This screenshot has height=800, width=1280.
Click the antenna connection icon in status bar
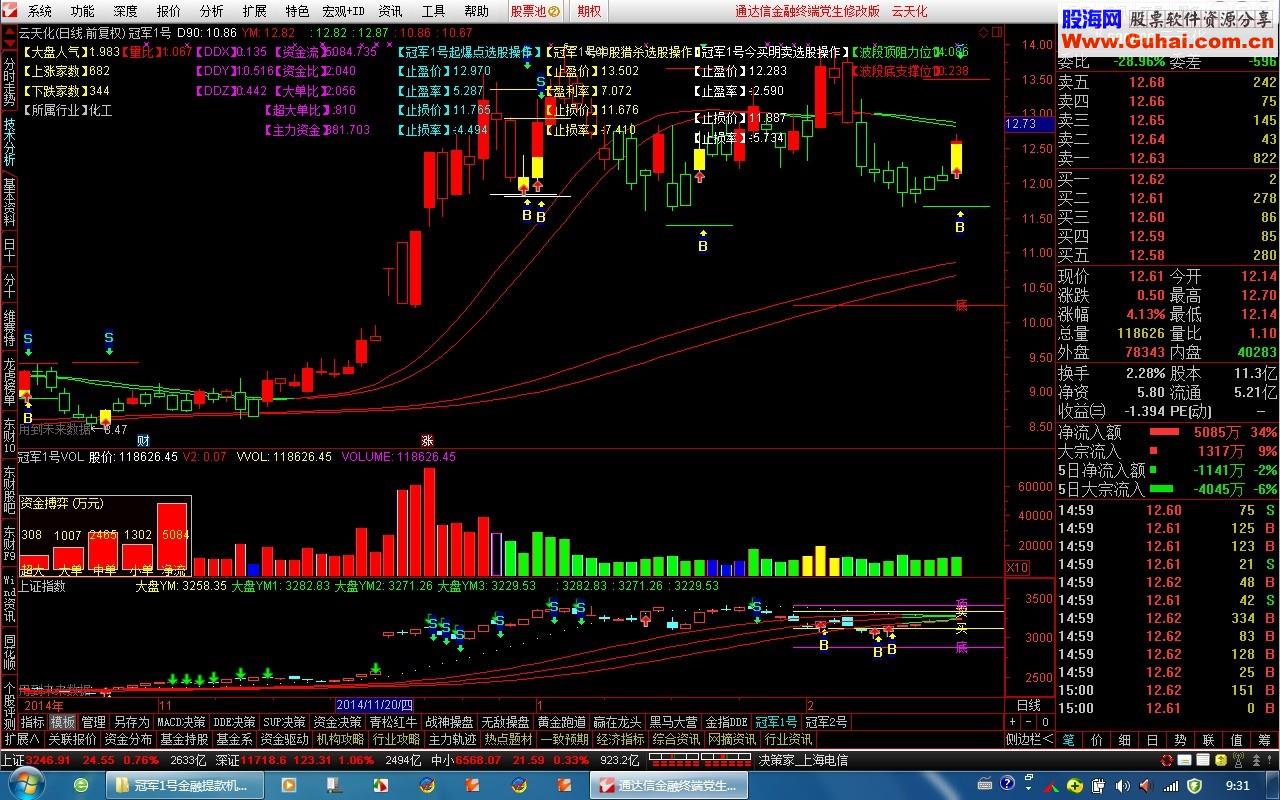click(x=1238, y=760)
